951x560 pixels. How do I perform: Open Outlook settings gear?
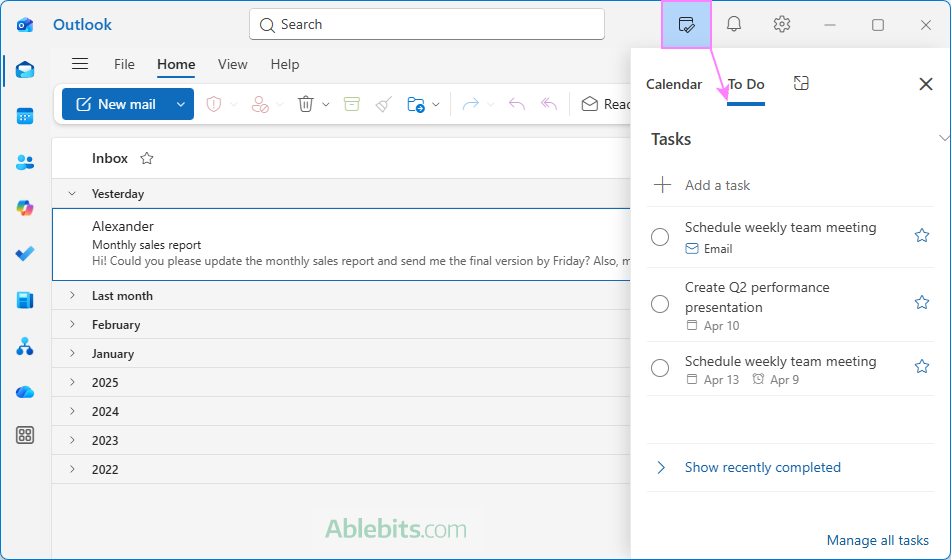point(782,24)
